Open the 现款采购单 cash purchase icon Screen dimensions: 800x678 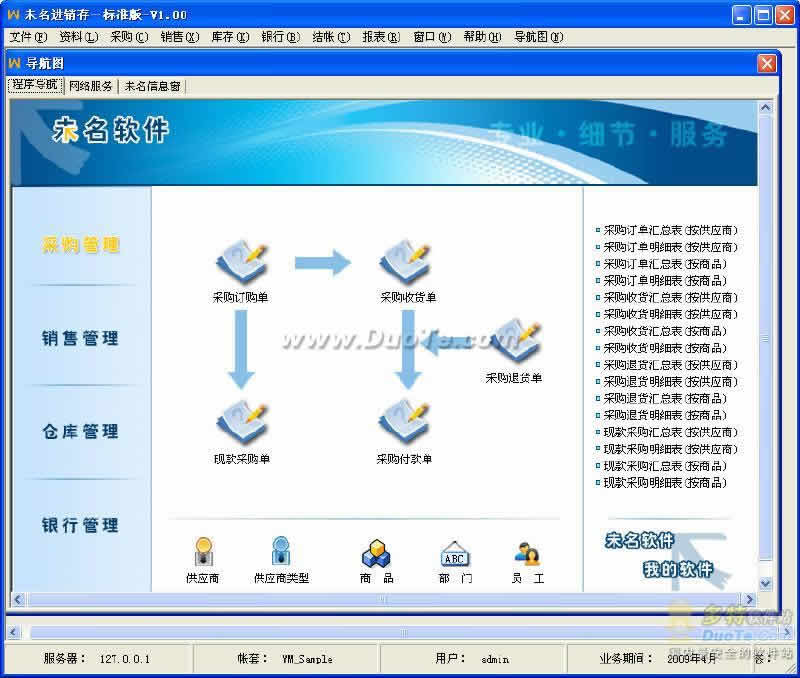pos(242,422)
